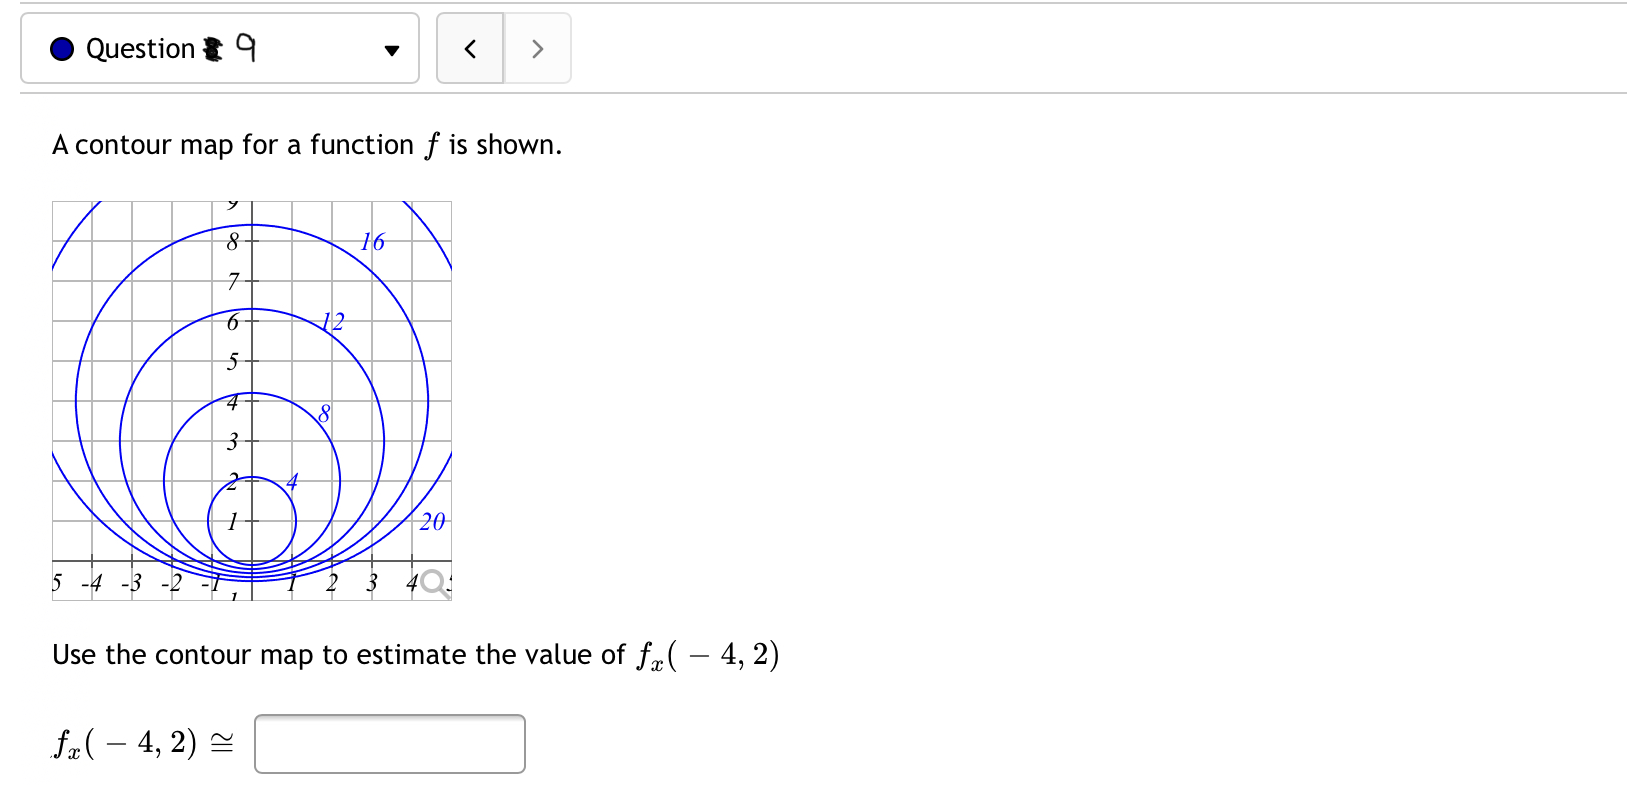Click the bookmark mark next to Question label

click(212, 48)
